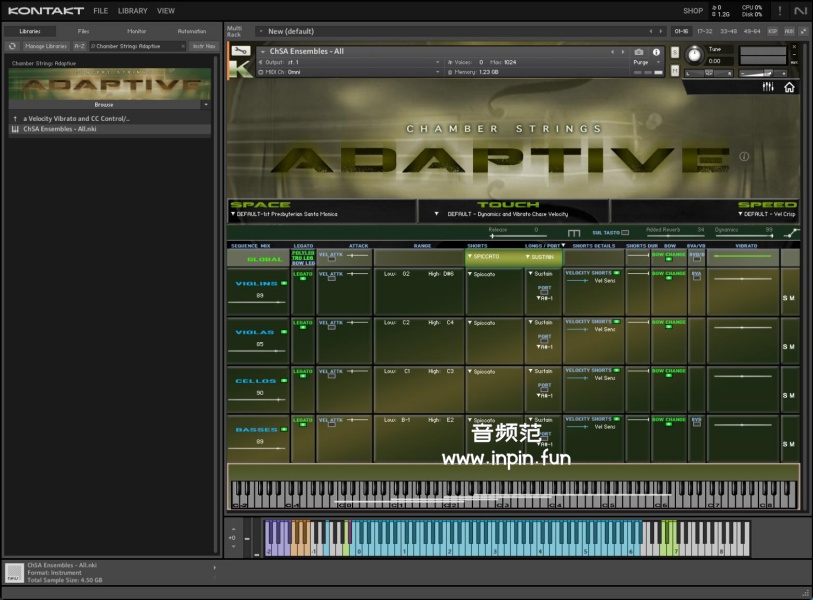Open the FILE menu
Viewport: 813px width, 600px height.
100,11
